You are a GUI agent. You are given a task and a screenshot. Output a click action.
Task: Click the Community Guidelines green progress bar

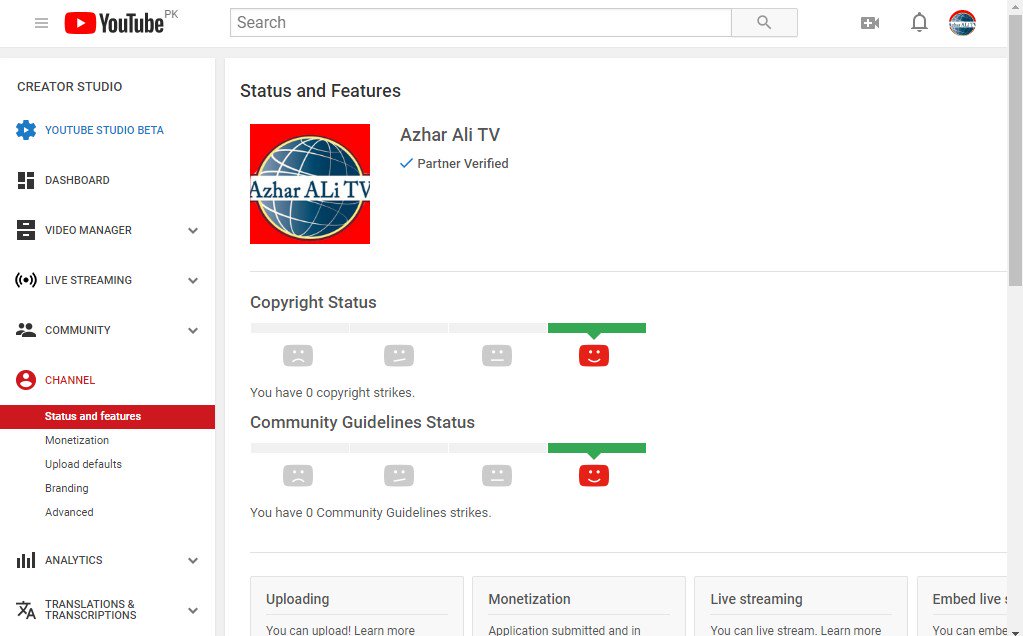[x=597, y=448]
